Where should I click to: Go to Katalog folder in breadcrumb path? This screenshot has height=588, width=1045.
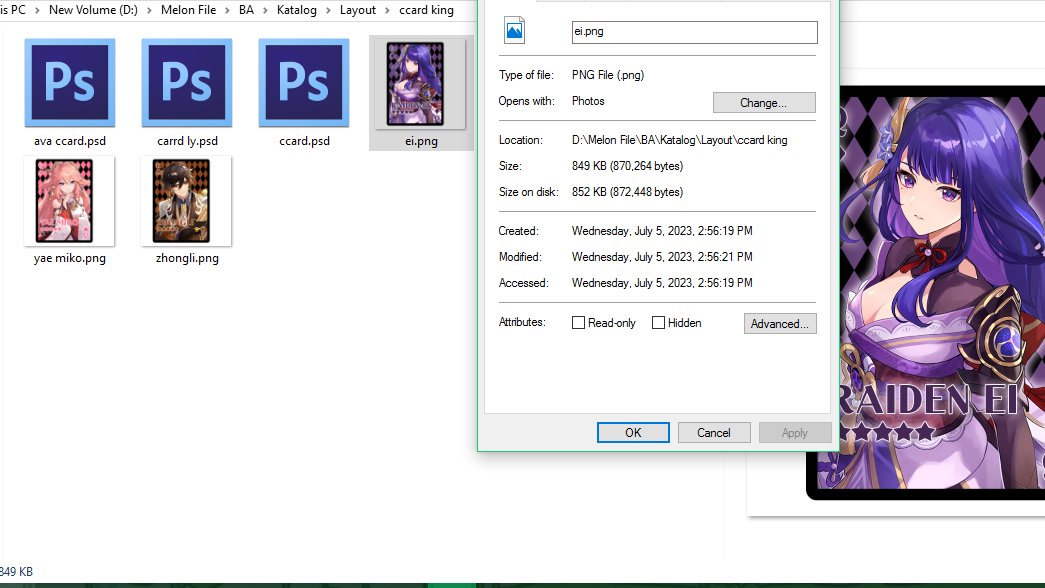point(297,10)
